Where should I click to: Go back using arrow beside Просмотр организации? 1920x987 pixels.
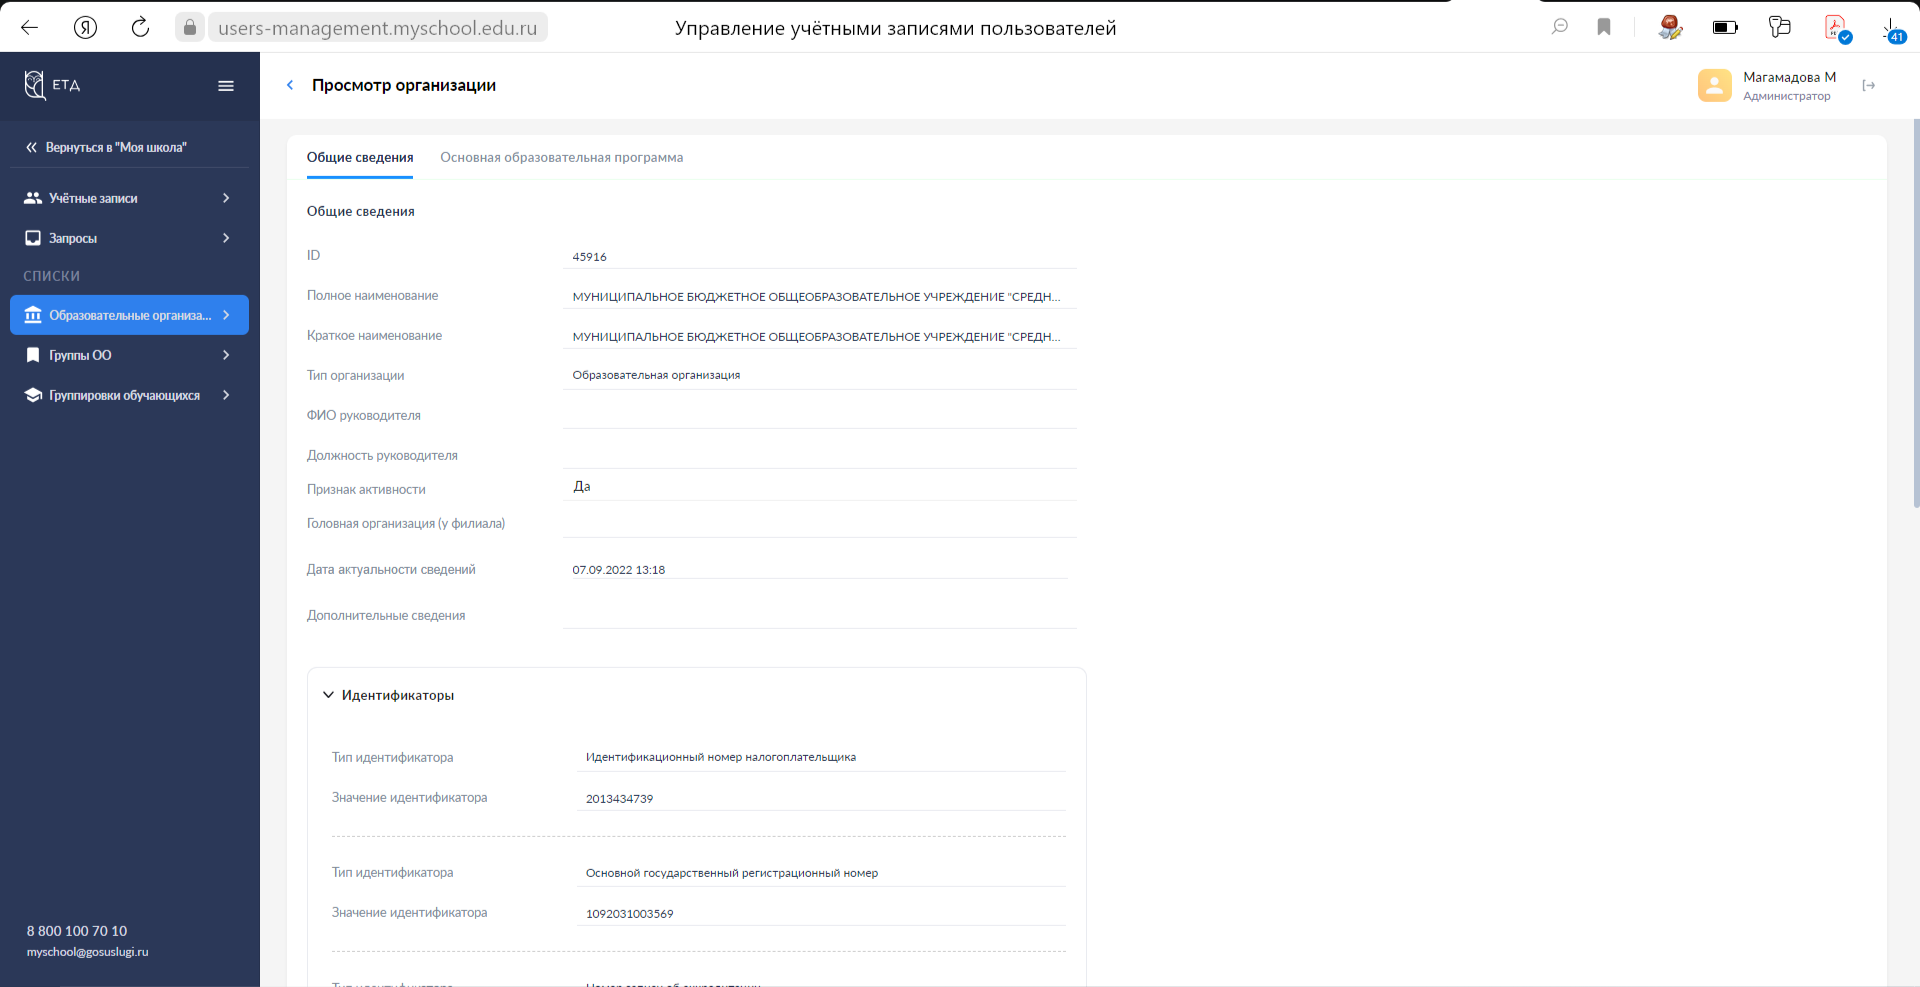(290, 85)
